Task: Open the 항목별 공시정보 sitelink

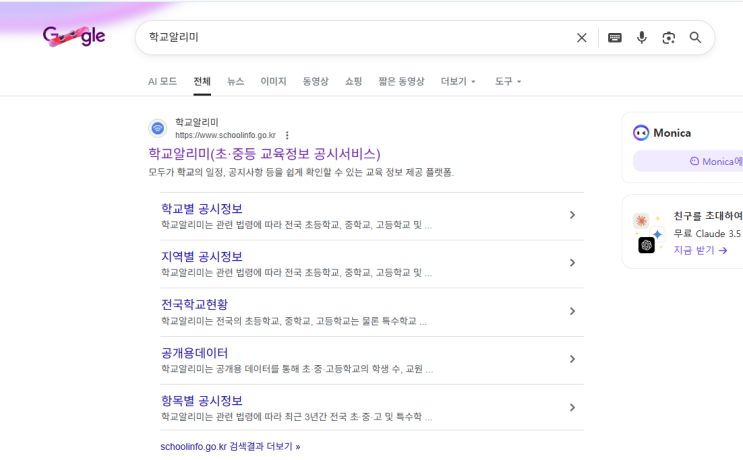Action: click(202, 401)
